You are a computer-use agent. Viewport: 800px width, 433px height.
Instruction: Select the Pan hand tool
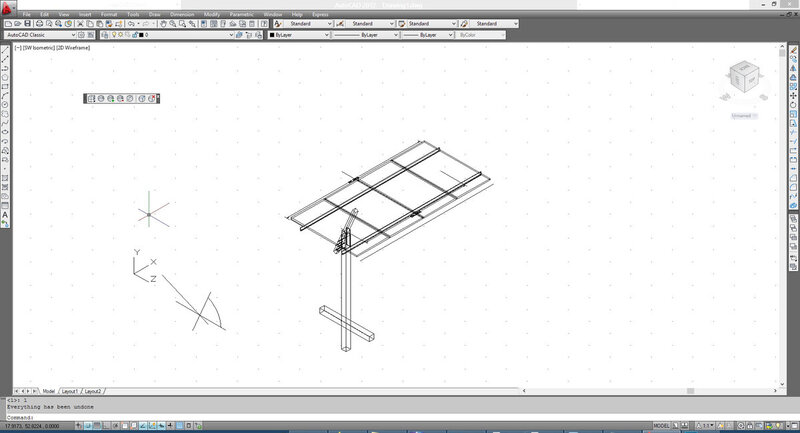pyautogui.click(x=163, y=24)
